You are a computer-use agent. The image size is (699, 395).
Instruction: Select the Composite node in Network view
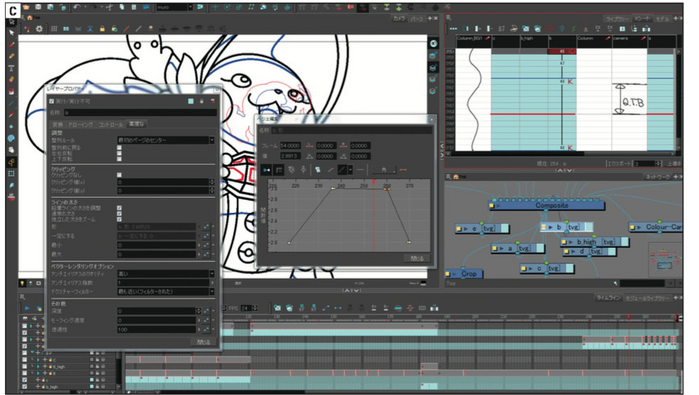pos(547,206)
